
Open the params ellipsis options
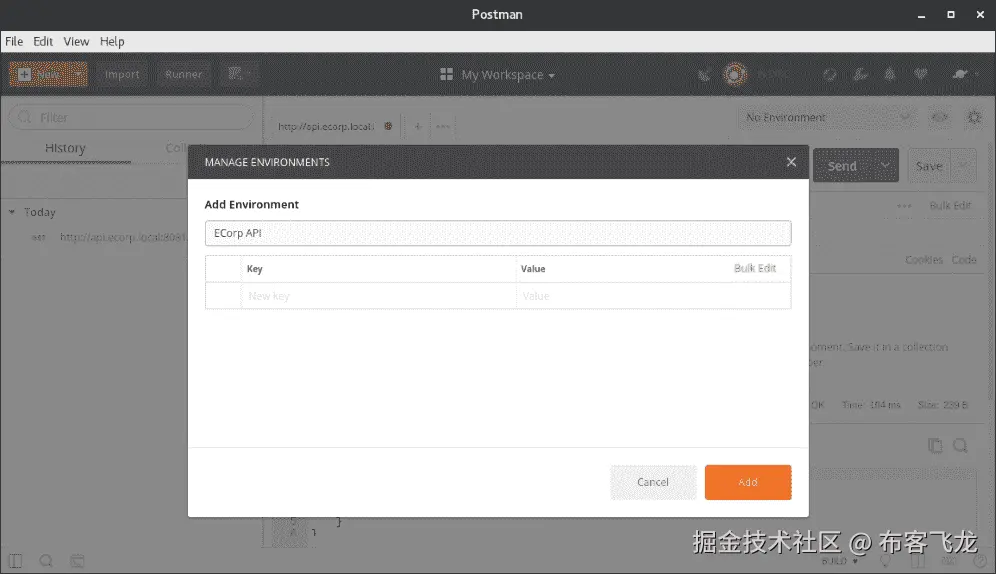pos(904,205)
